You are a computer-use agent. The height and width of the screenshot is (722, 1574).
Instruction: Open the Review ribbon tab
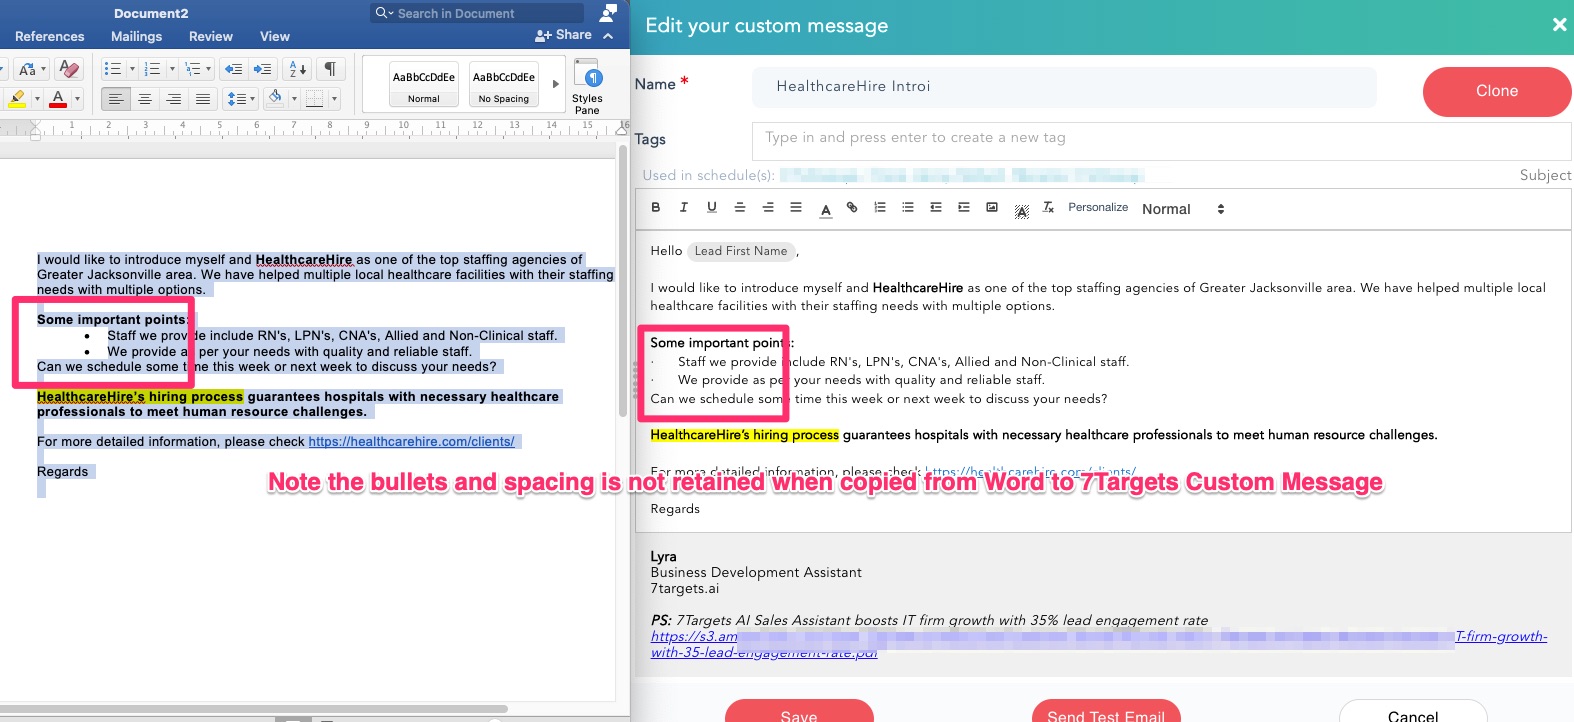pyautogui.click(x=211, y=36)
